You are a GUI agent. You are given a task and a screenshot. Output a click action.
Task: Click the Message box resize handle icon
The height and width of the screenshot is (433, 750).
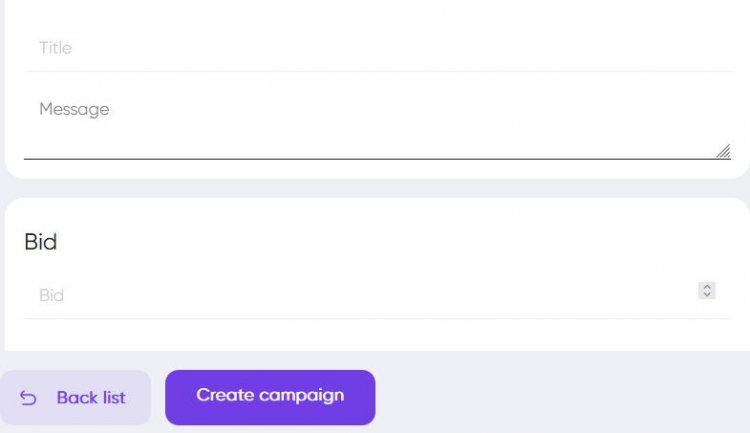coord(723,151)
